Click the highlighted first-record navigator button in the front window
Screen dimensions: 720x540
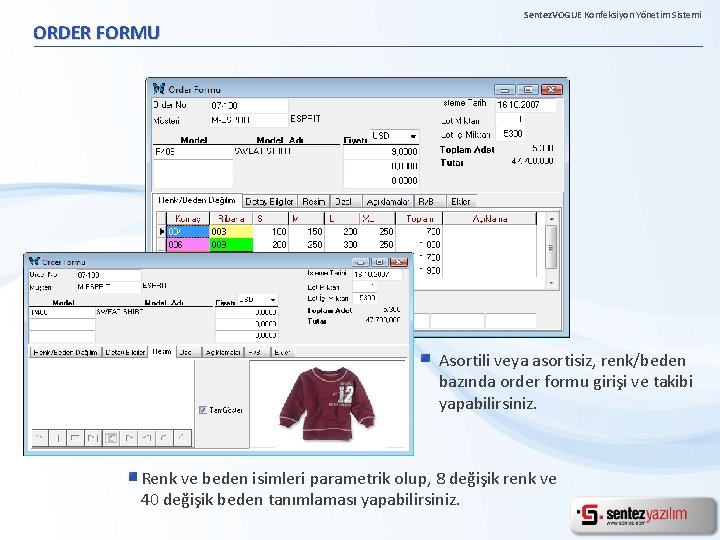pos(111,438)
